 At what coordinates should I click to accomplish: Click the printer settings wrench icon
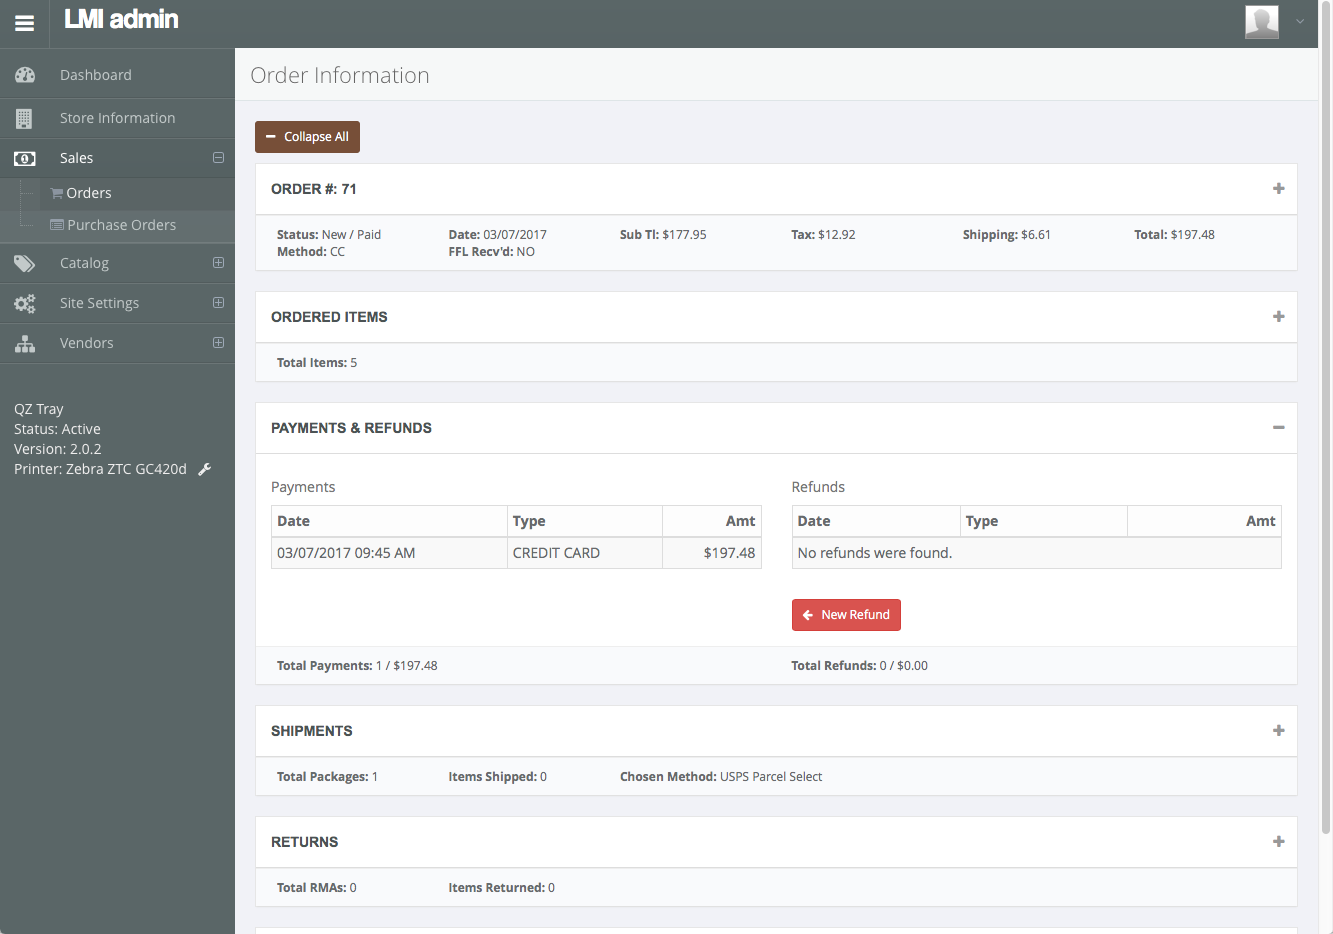(x=205, y=469)
